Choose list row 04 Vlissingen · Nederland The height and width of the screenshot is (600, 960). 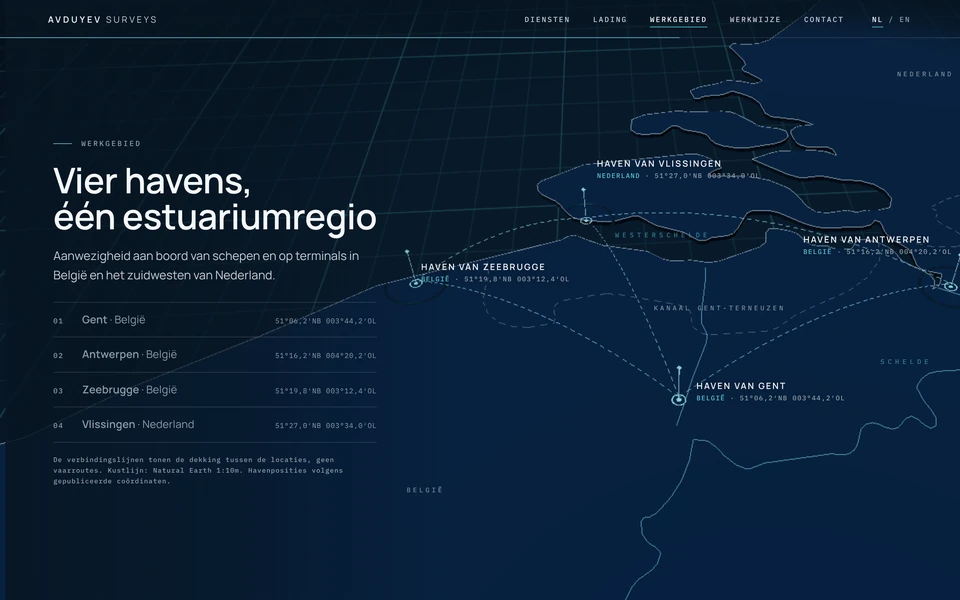[x=215, y=425]
